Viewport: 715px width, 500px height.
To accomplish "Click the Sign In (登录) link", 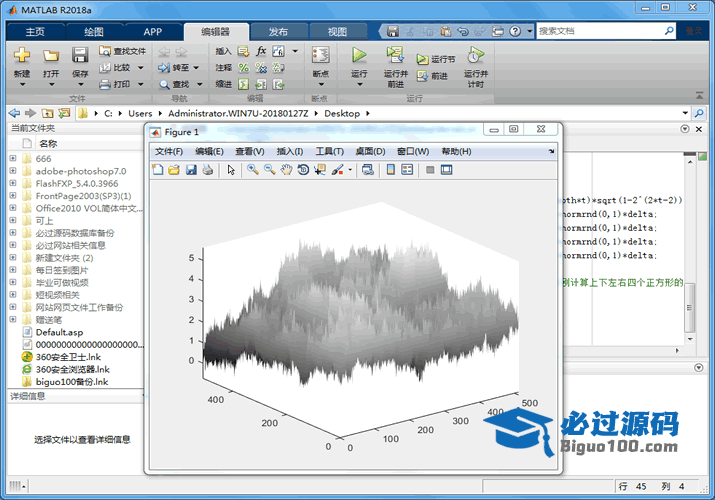I will point(694,31).
